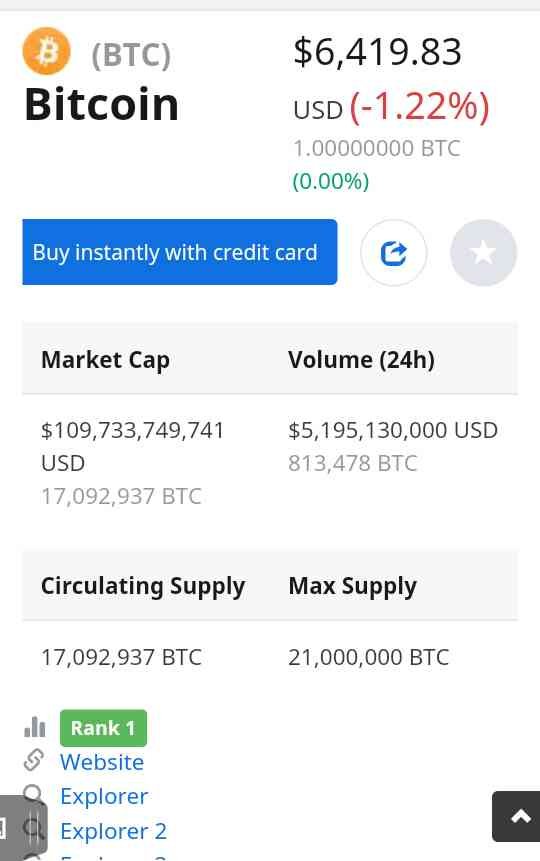Click the red -1.22% change percentage

coord(419,107)
